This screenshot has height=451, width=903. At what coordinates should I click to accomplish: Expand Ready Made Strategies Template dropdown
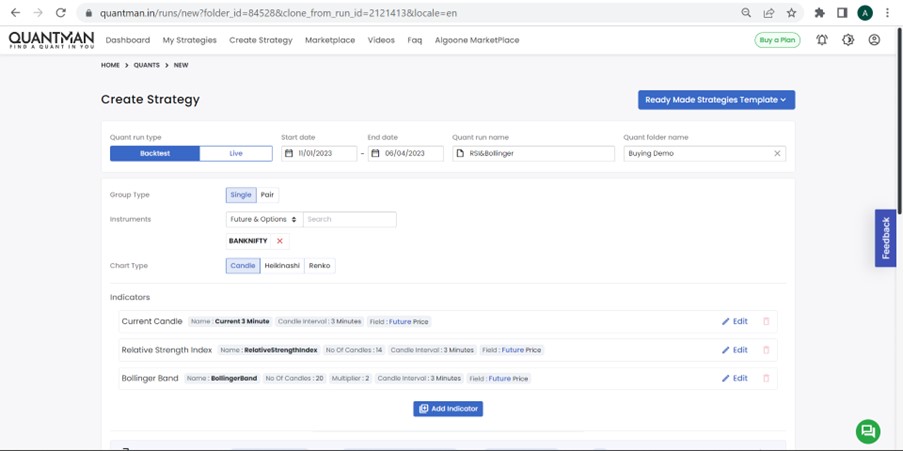point(716,100)
